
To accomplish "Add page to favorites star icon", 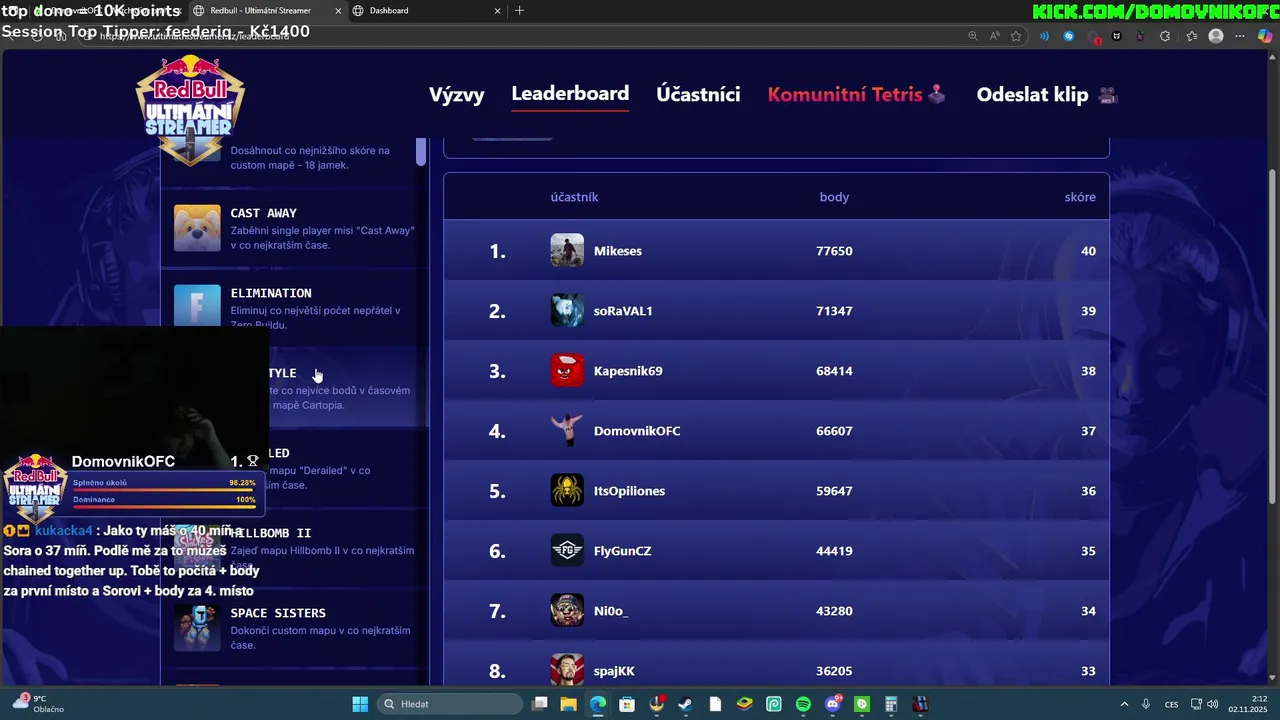I will coord(1016,36).
